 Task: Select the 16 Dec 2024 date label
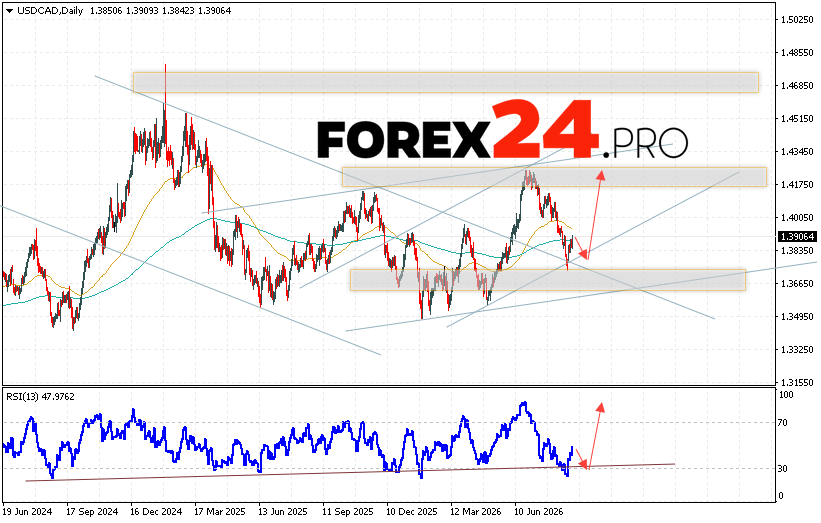pyautogui.click(x=156, y=511)
